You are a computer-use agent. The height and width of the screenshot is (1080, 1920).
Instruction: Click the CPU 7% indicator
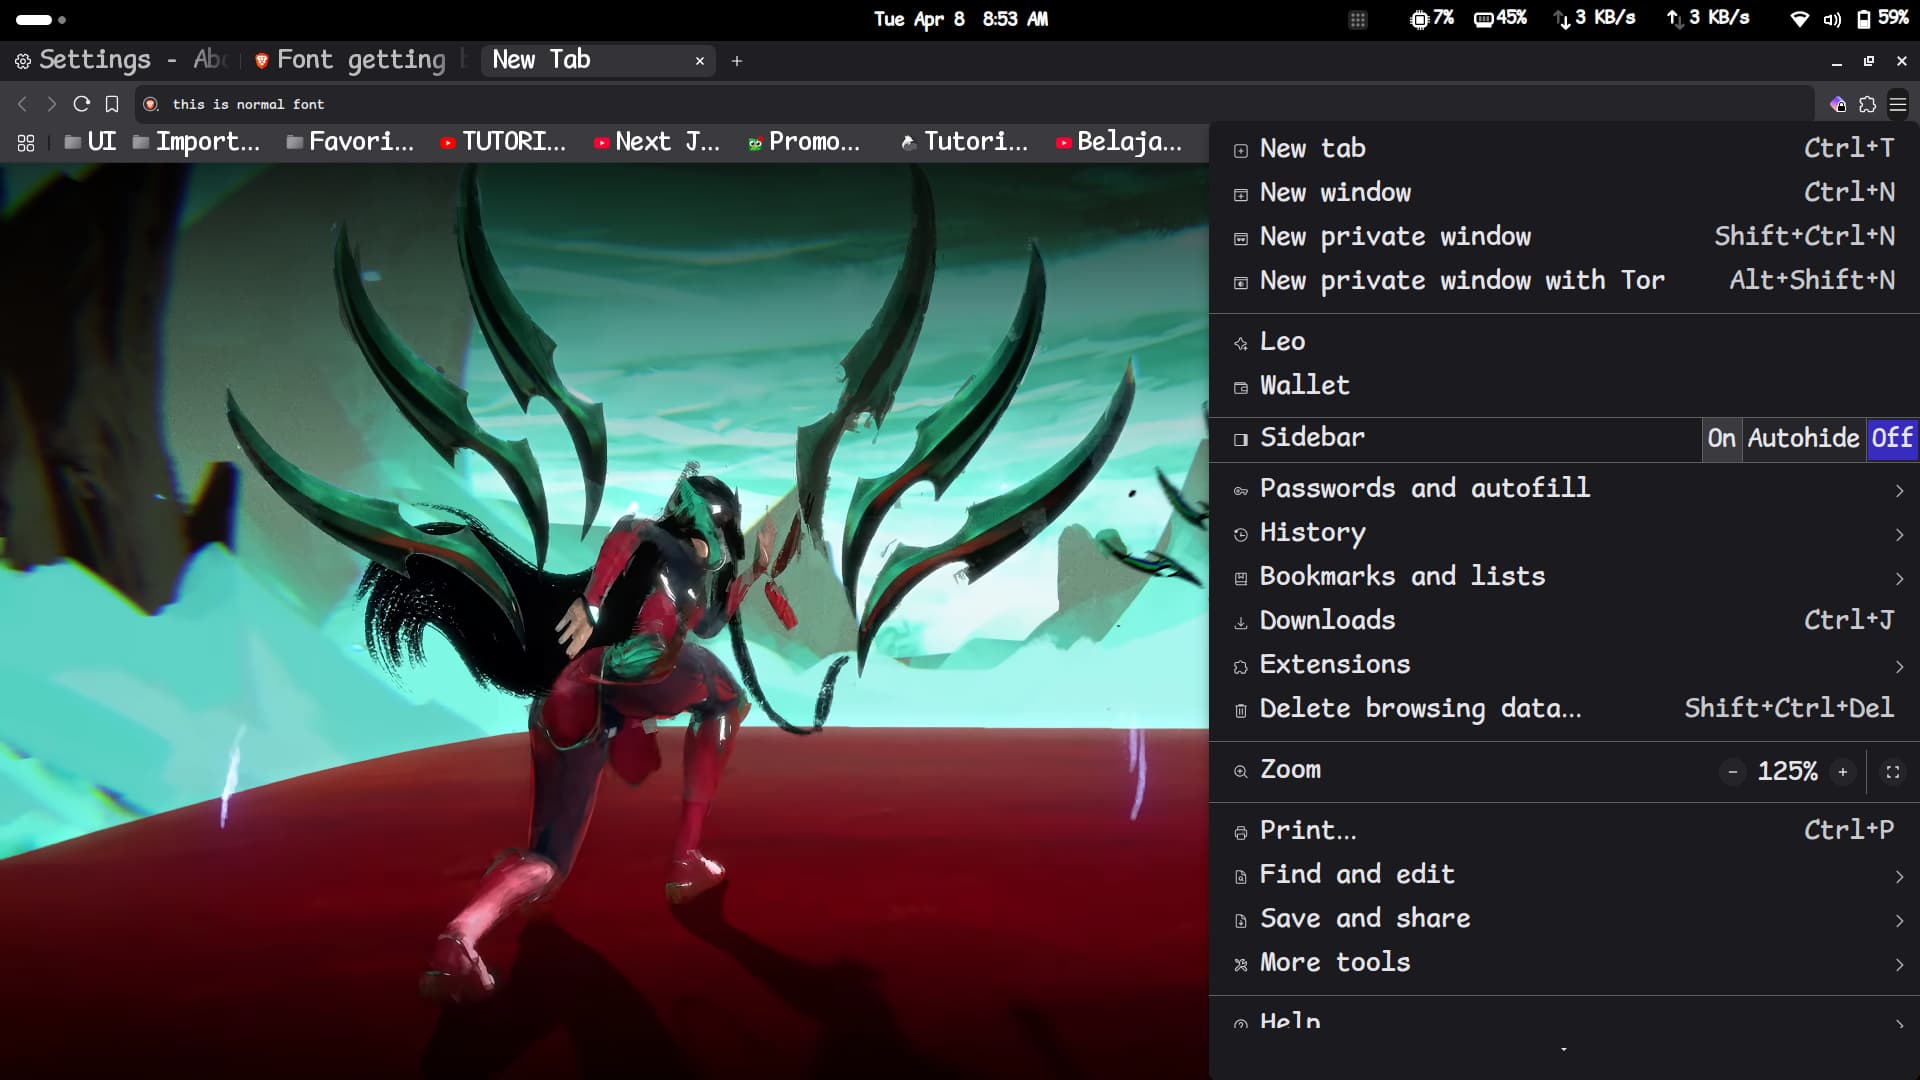(x=1432, y=18)
